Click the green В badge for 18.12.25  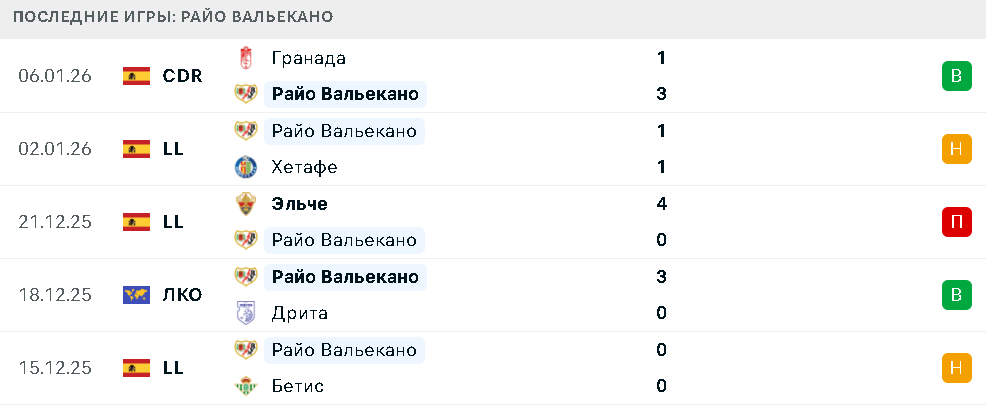pos(956,295)
